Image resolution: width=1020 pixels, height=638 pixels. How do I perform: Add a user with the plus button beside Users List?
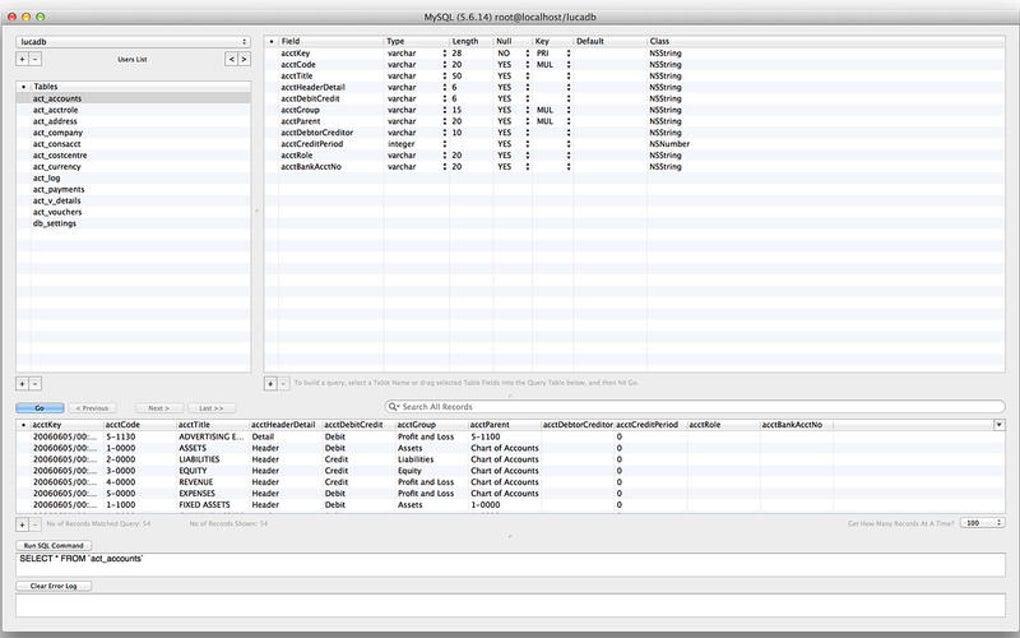(x=22, y=59)
